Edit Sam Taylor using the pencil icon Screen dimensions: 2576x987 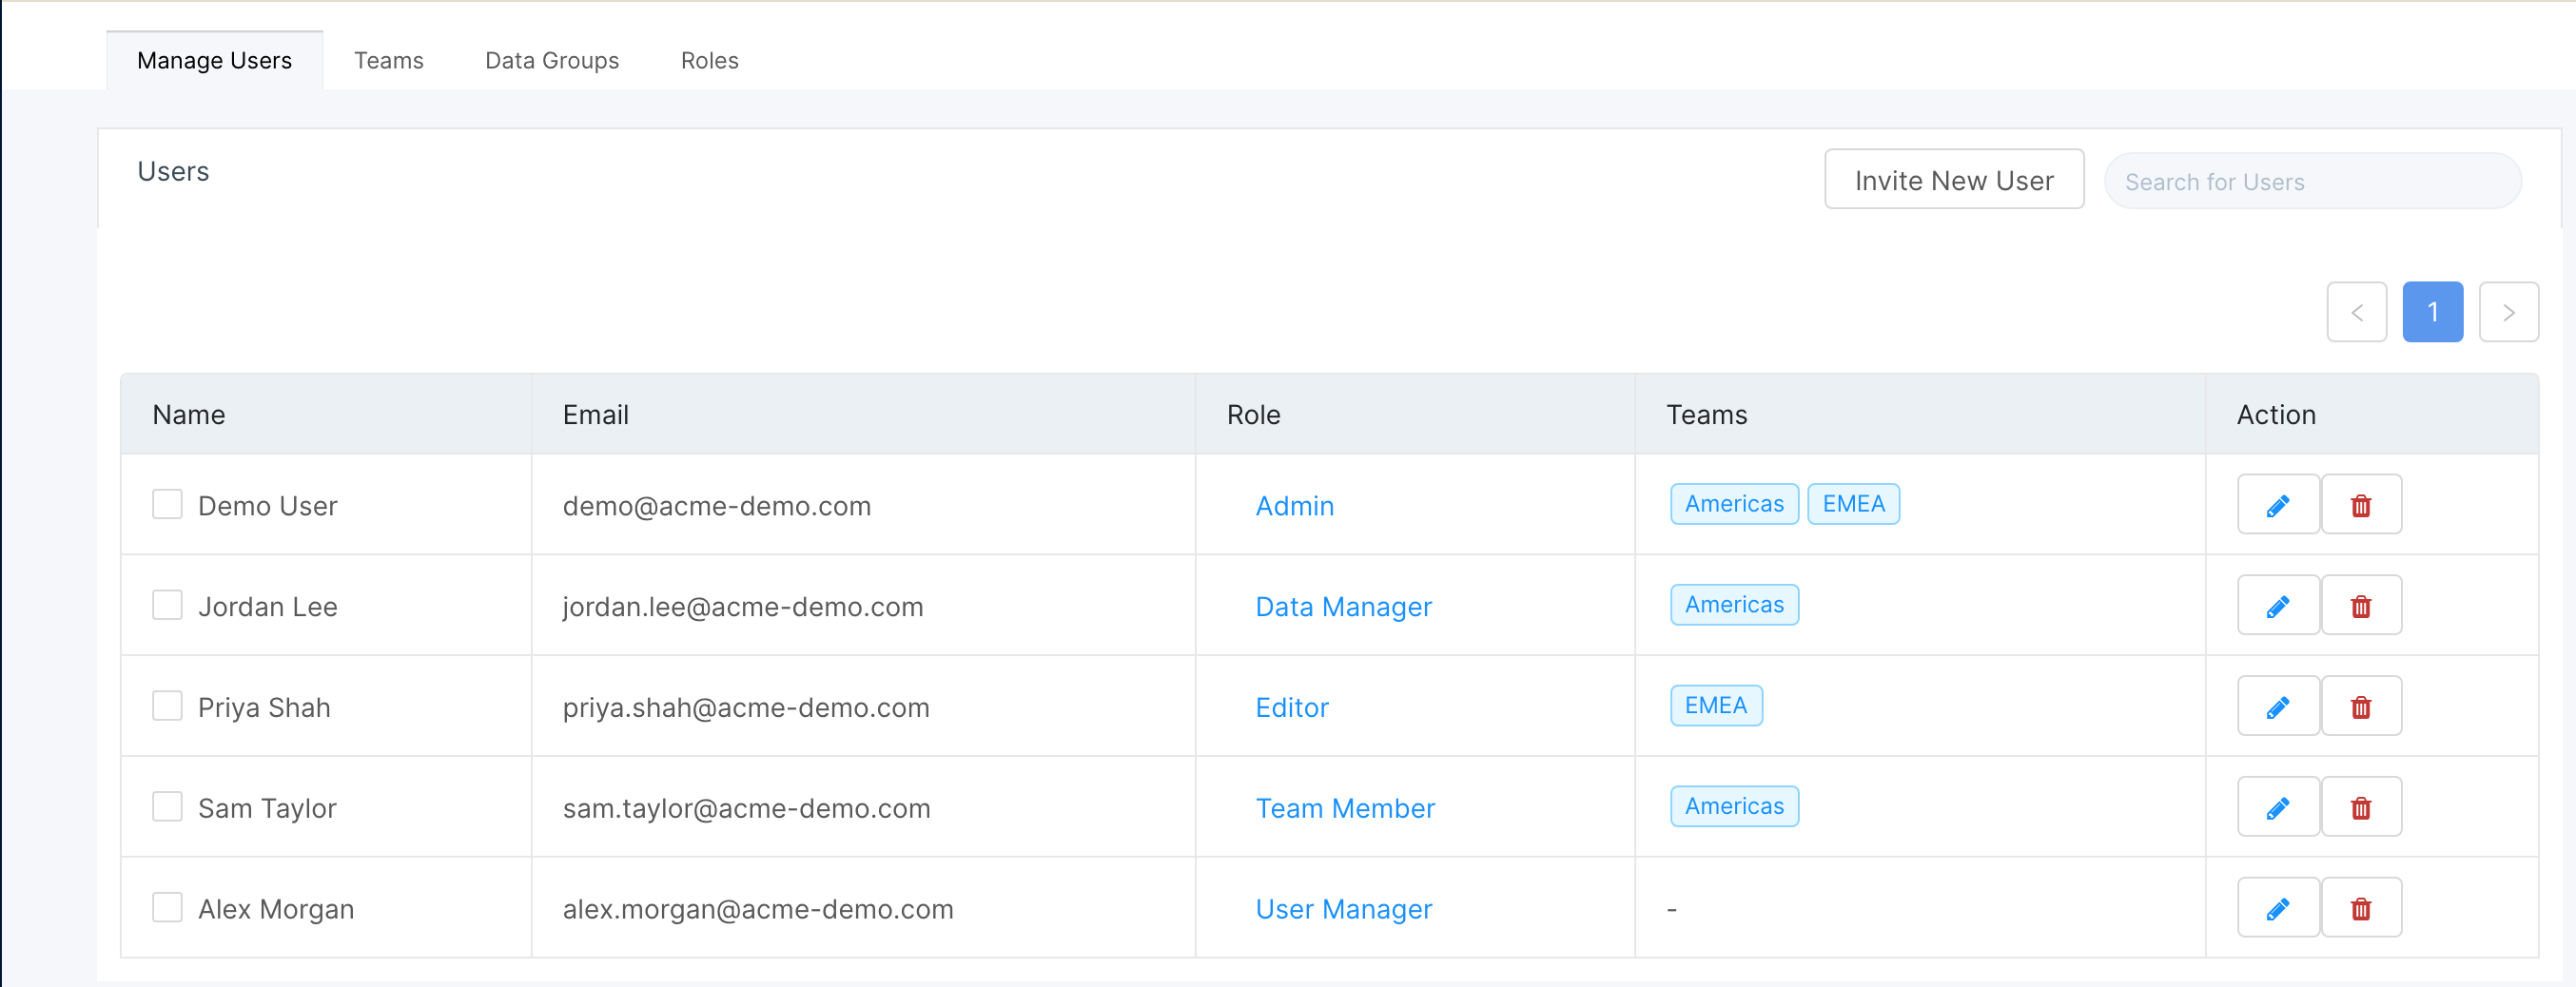2278,807
